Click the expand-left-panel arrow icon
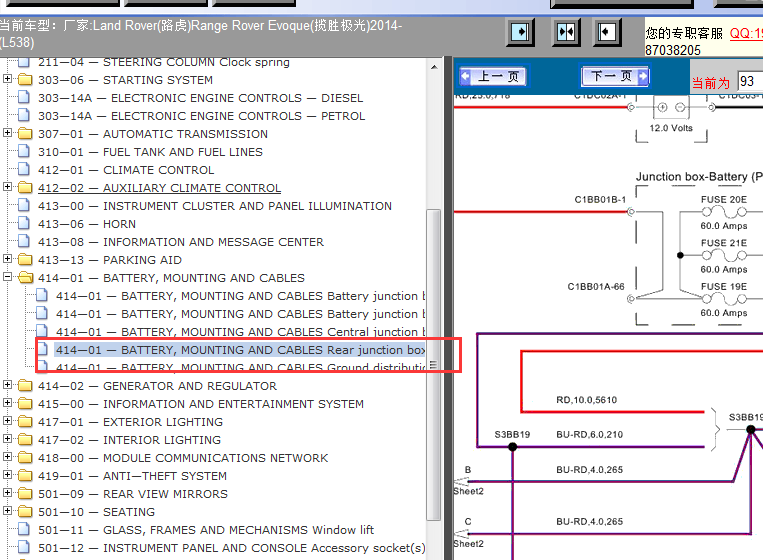 [606, 33]
